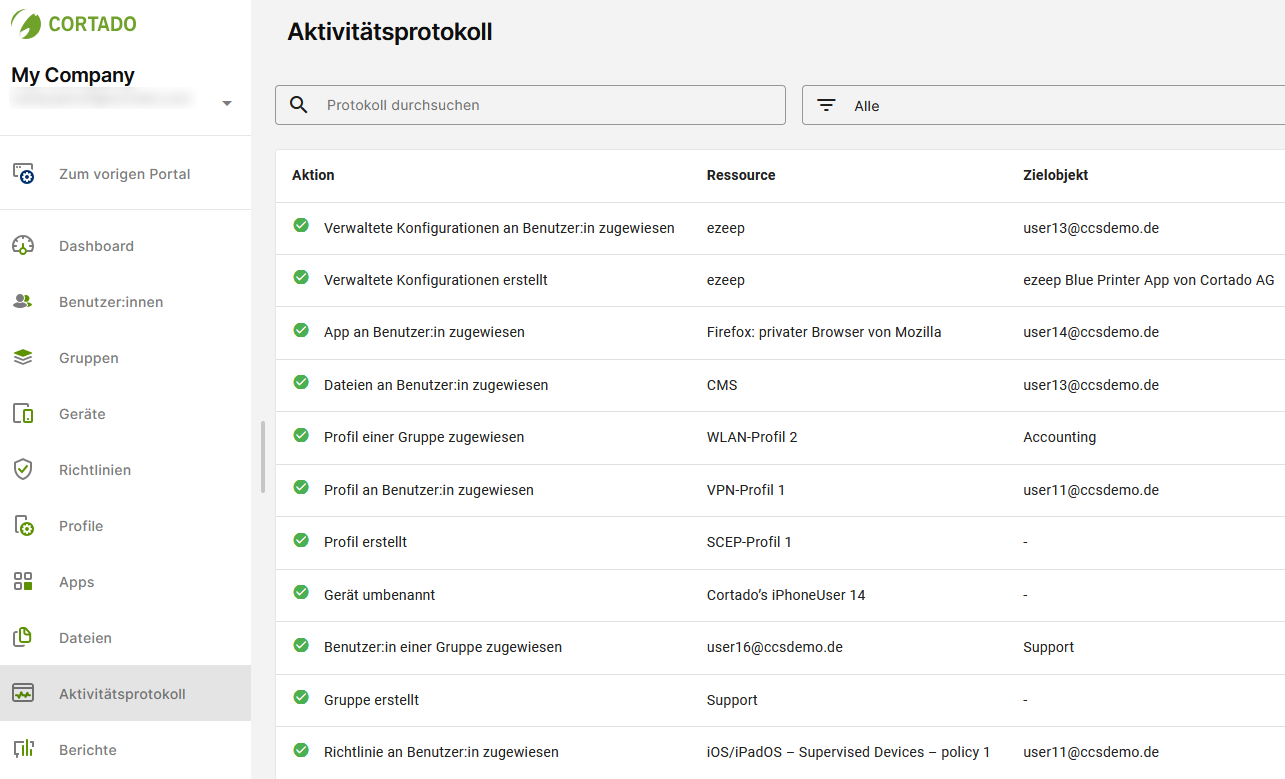1285x779 pixels.
Task: Click 'user14@ccsdemo.de' target cell
Action: tap(1091, 332)
